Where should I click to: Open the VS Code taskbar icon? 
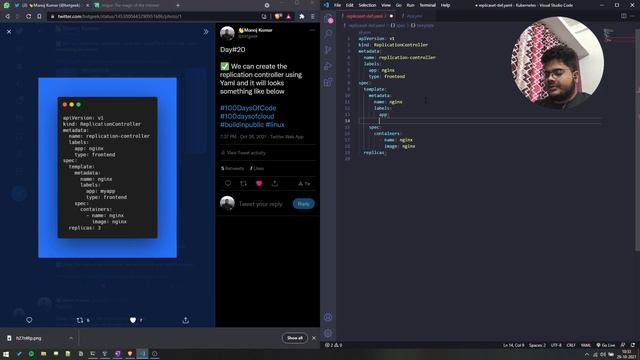click(142, 354)
